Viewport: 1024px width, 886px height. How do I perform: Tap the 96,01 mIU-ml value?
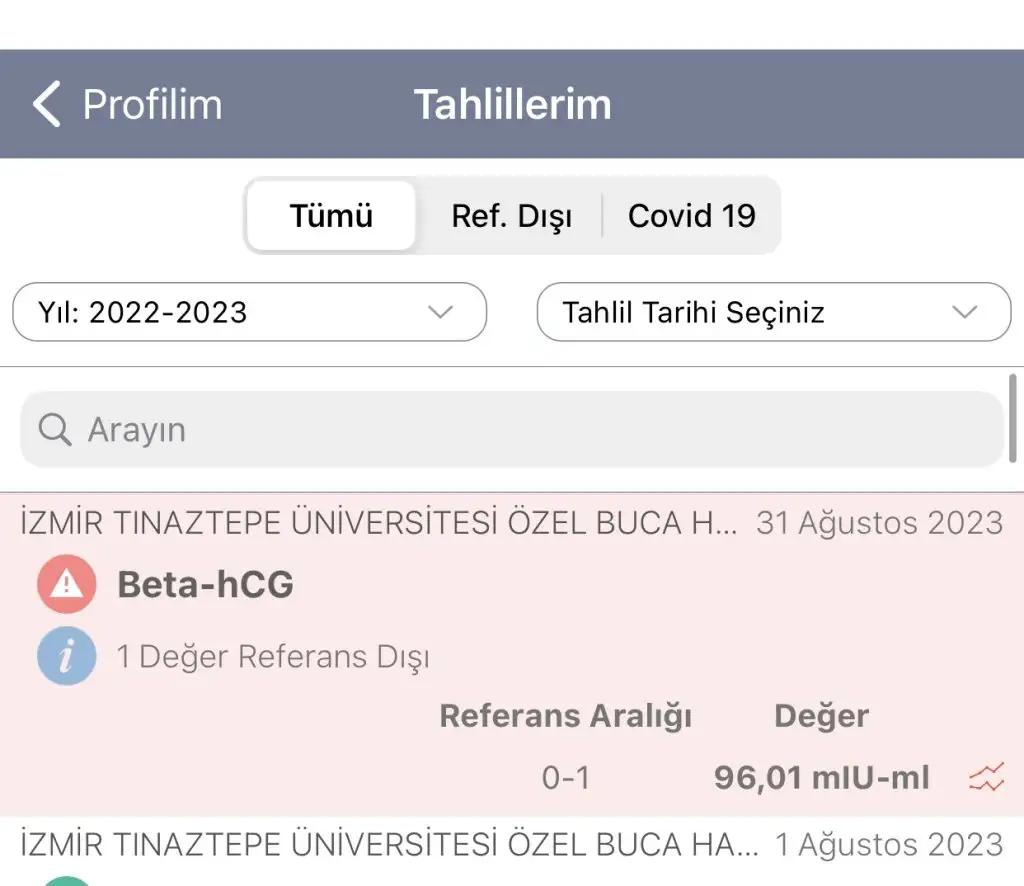coord(821,777)
